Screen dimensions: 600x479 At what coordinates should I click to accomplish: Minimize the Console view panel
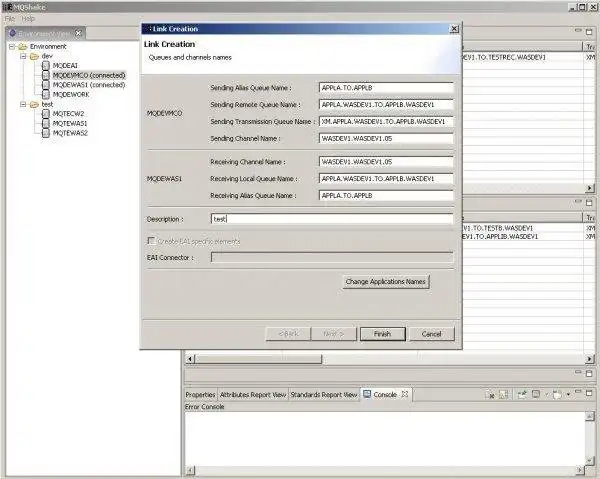tap(578, 391)
